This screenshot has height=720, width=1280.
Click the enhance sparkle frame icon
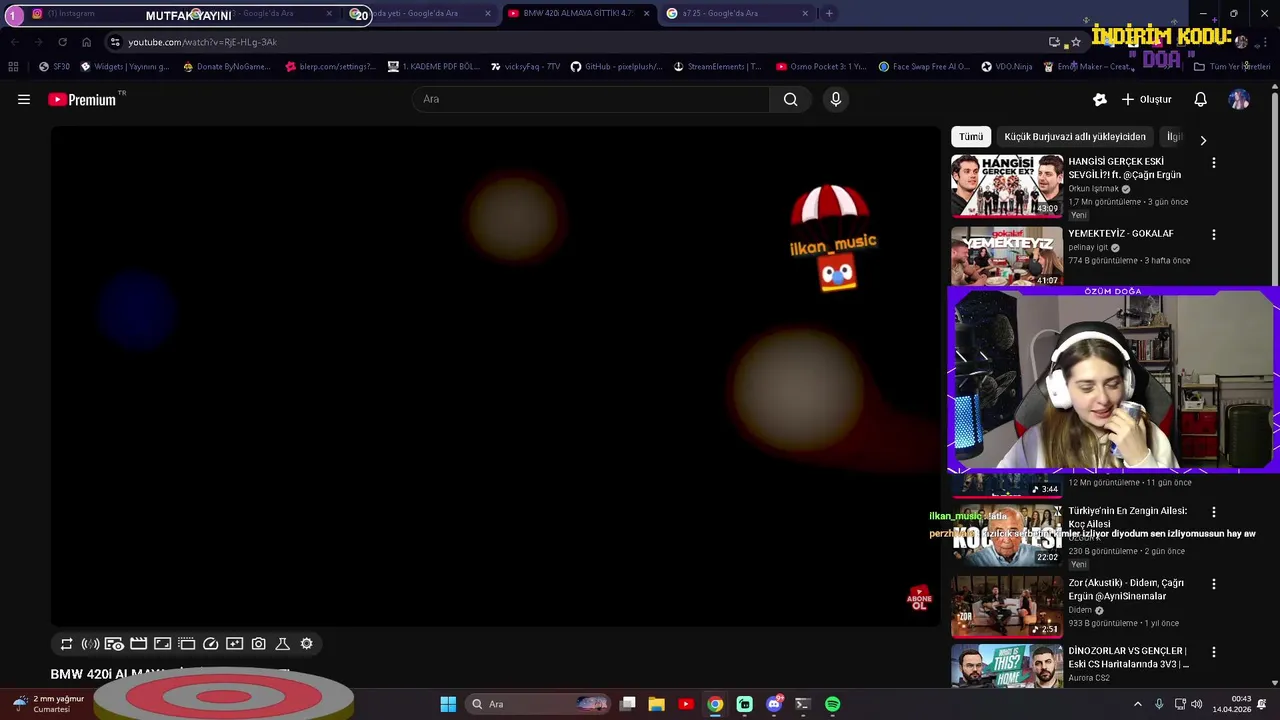[x=234, y=644]
